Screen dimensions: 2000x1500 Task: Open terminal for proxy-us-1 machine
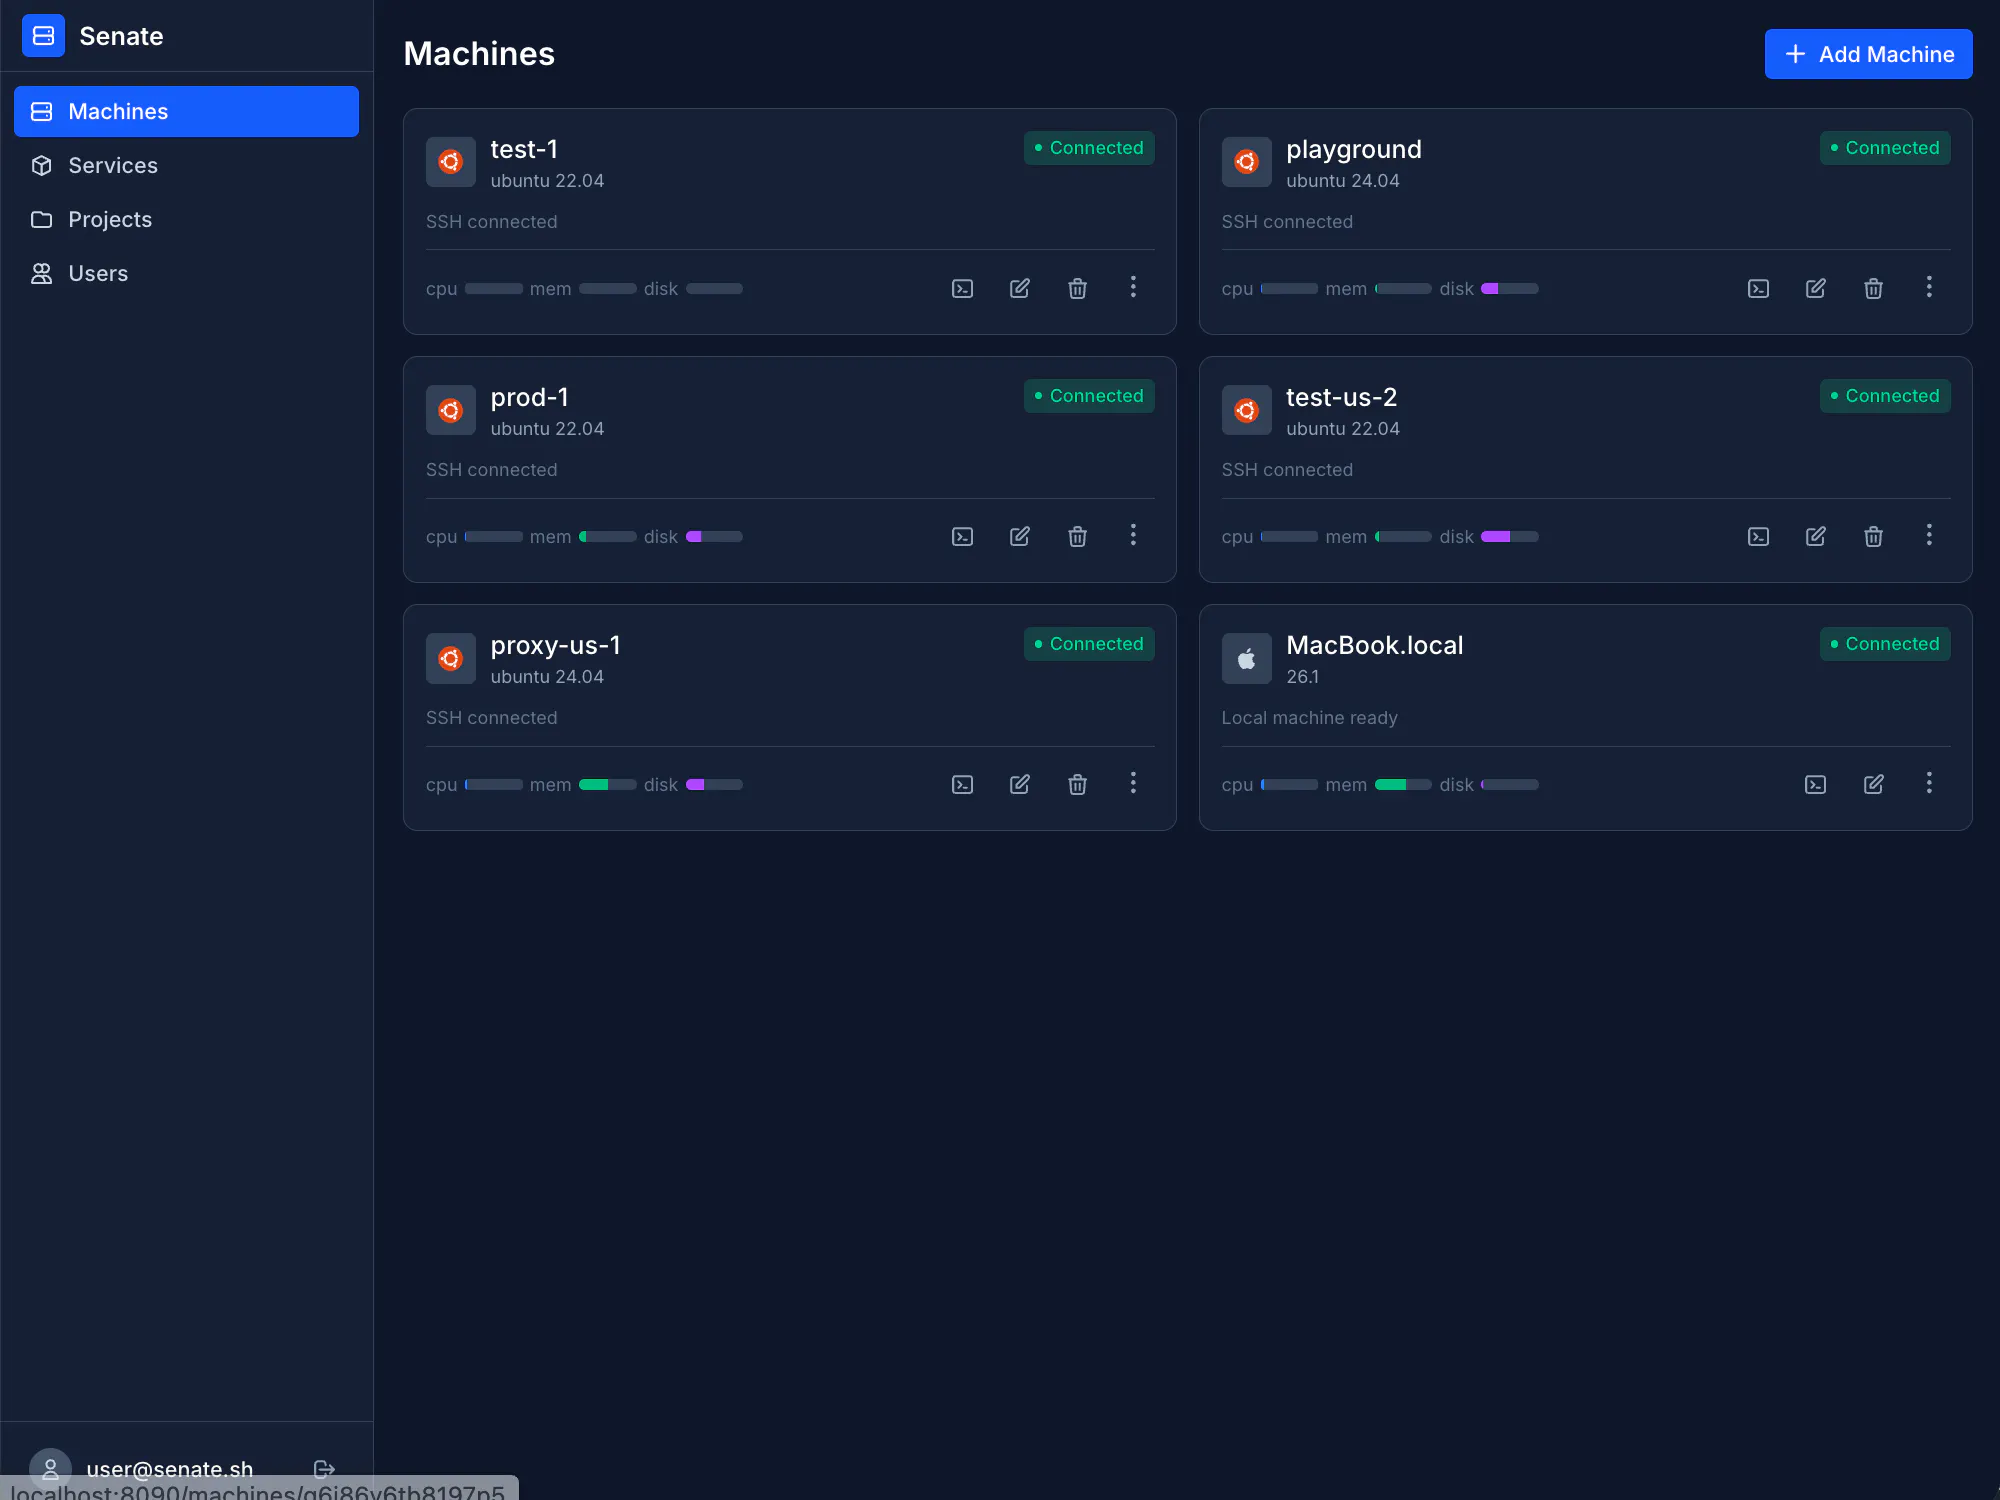[x=962, y=784]
